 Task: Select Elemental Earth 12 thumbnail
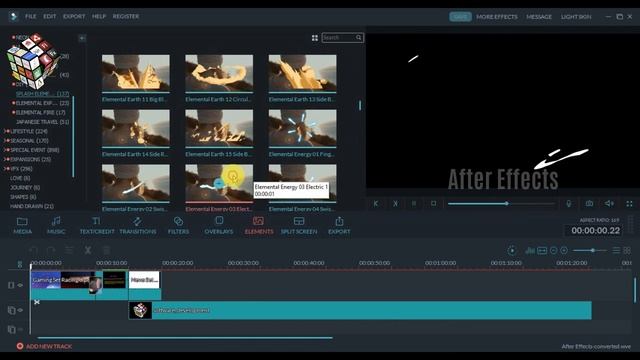point(219,73)
